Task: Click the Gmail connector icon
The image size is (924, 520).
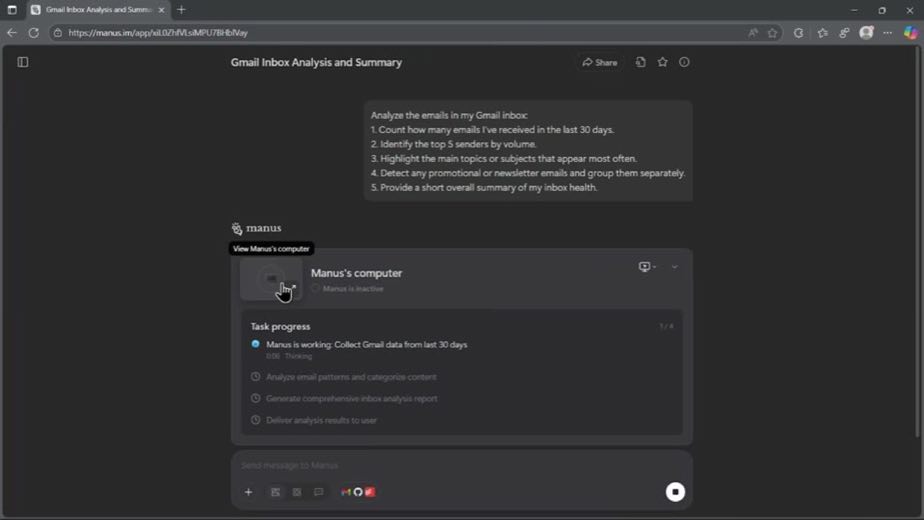Action: (346, 492)
